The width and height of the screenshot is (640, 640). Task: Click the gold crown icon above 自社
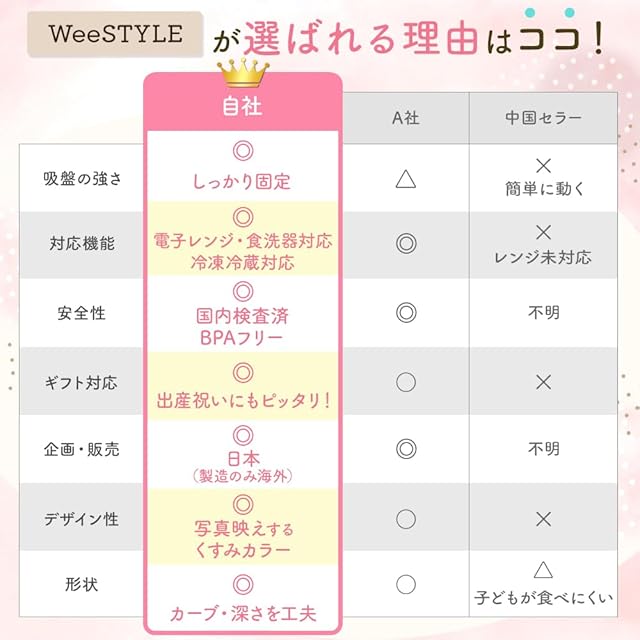[x=242, y=72]
